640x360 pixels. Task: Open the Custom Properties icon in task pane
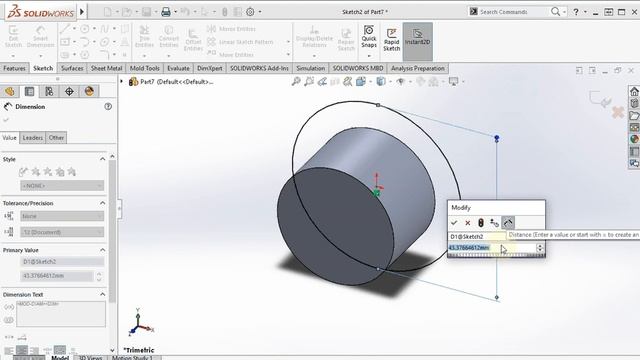point(634,151)
